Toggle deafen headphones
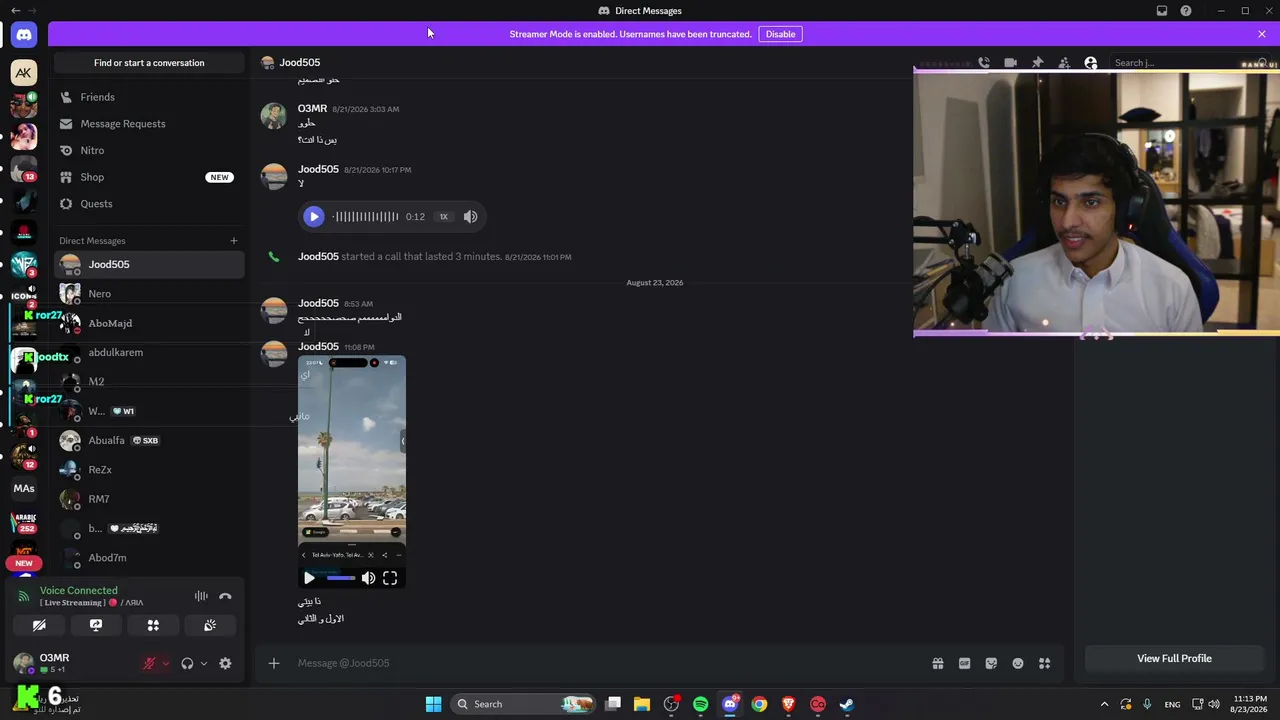The width and height of the screenshot is (1280, 720). (x=187, y=664)
